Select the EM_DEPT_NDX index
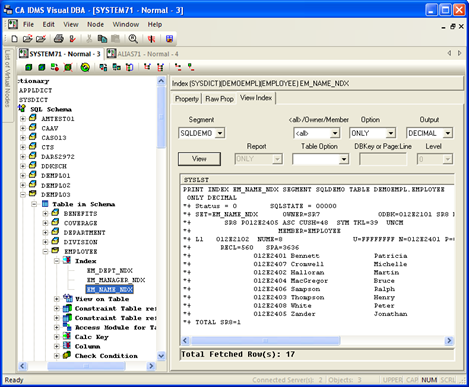The height and width of the screenshot is (391, 473). click(x=110, y=271)
